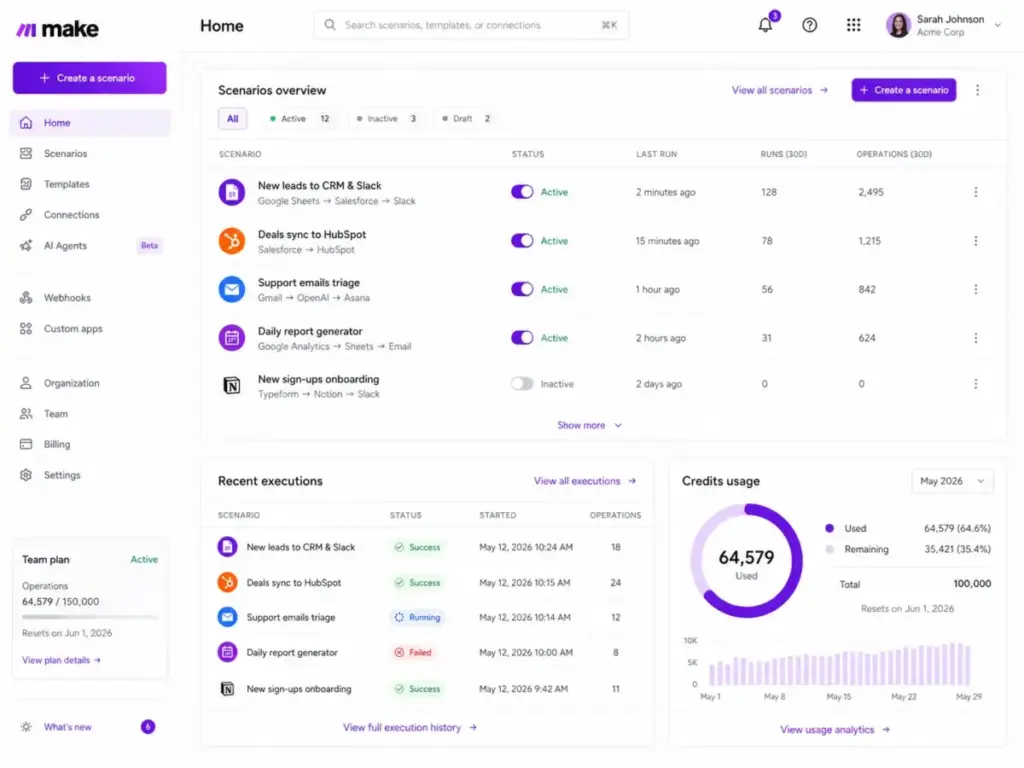Screen dimensions: 1024x768
Task: Expand Show more scenarios
Action: point(590,425)
